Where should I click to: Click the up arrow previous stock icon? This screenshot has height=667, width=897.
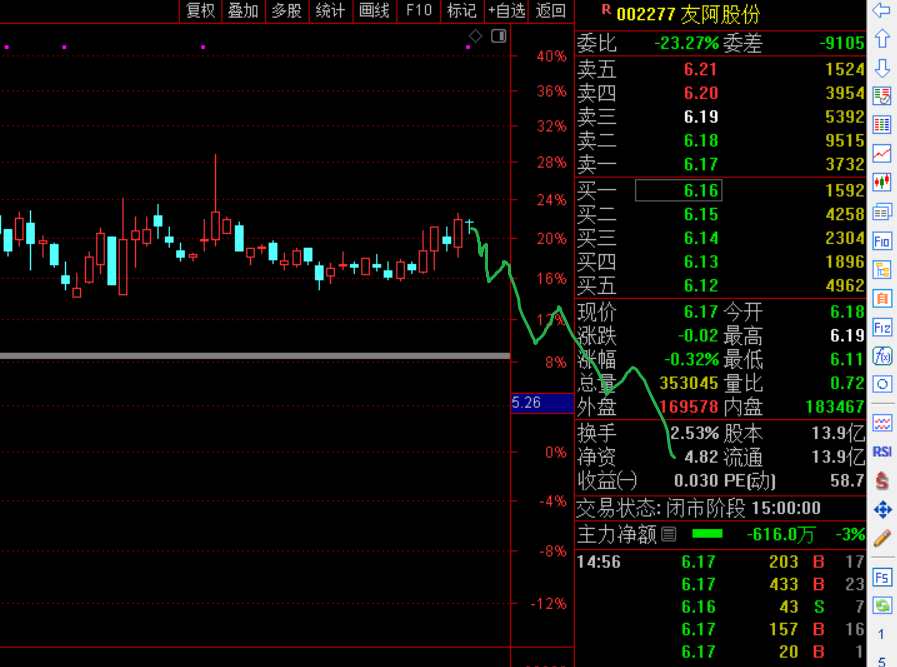pos(882,39)
